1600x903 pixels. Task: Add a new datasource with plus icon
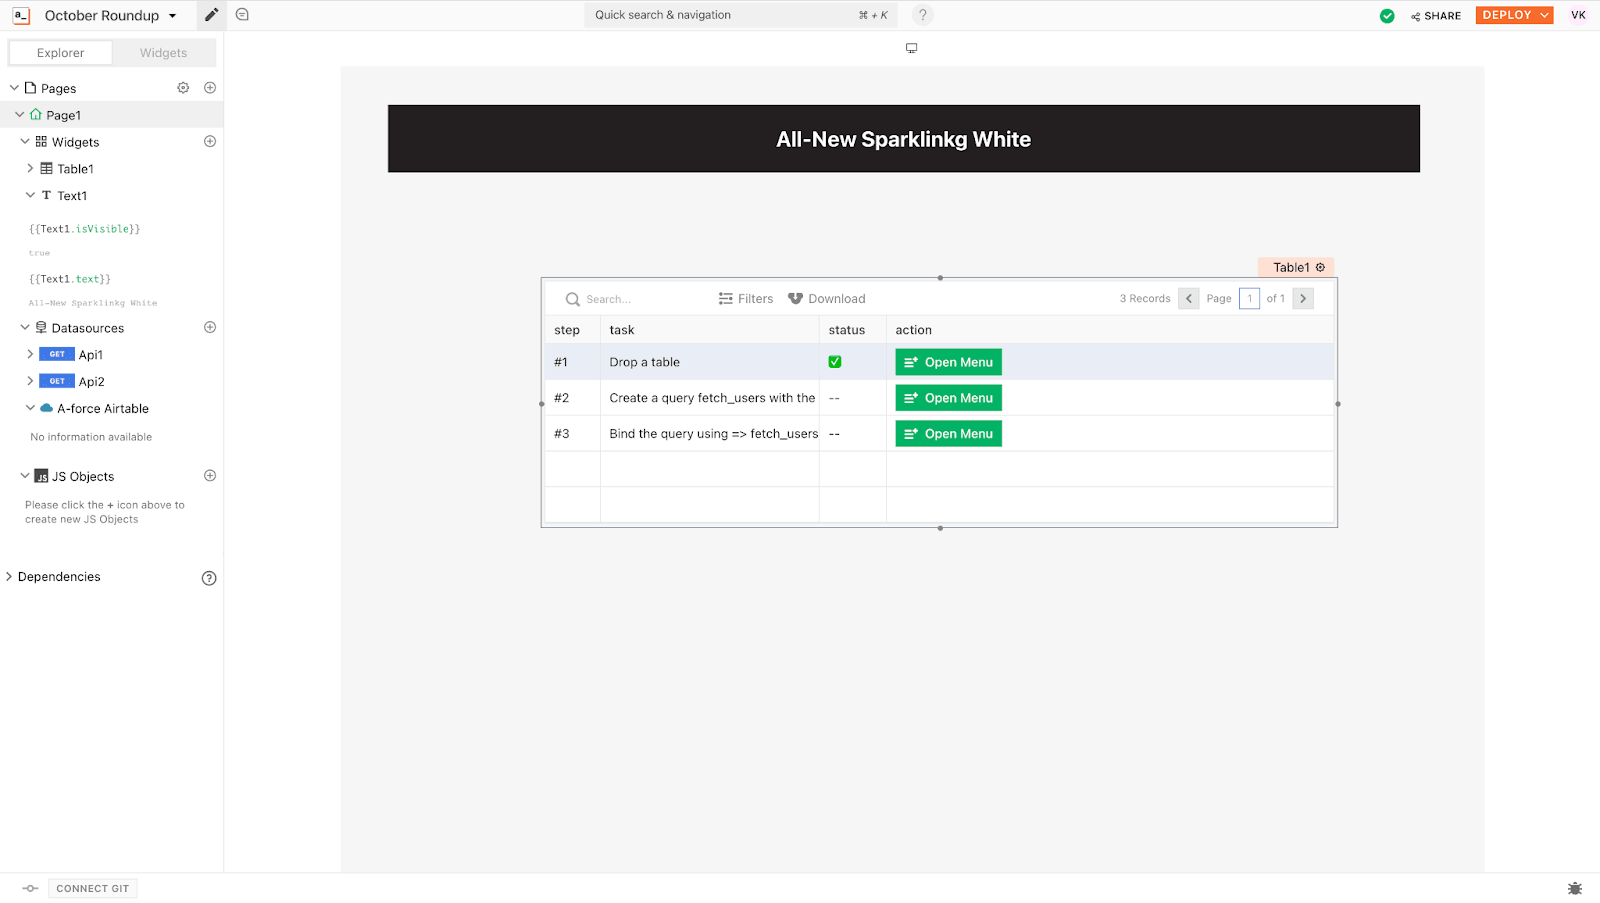pyautogui.click(x=210, y=327)
